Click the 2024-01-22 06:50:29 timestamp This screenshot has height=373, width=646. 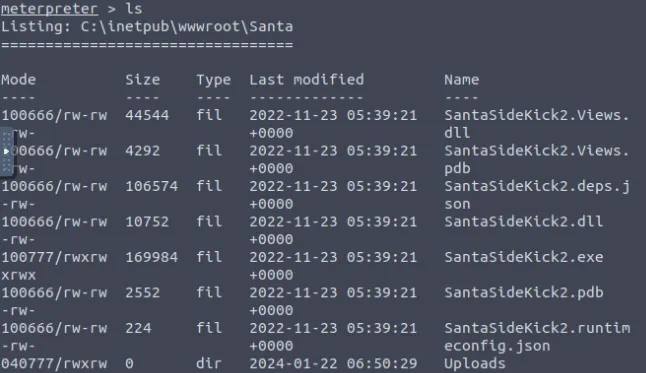coord(333,364)
